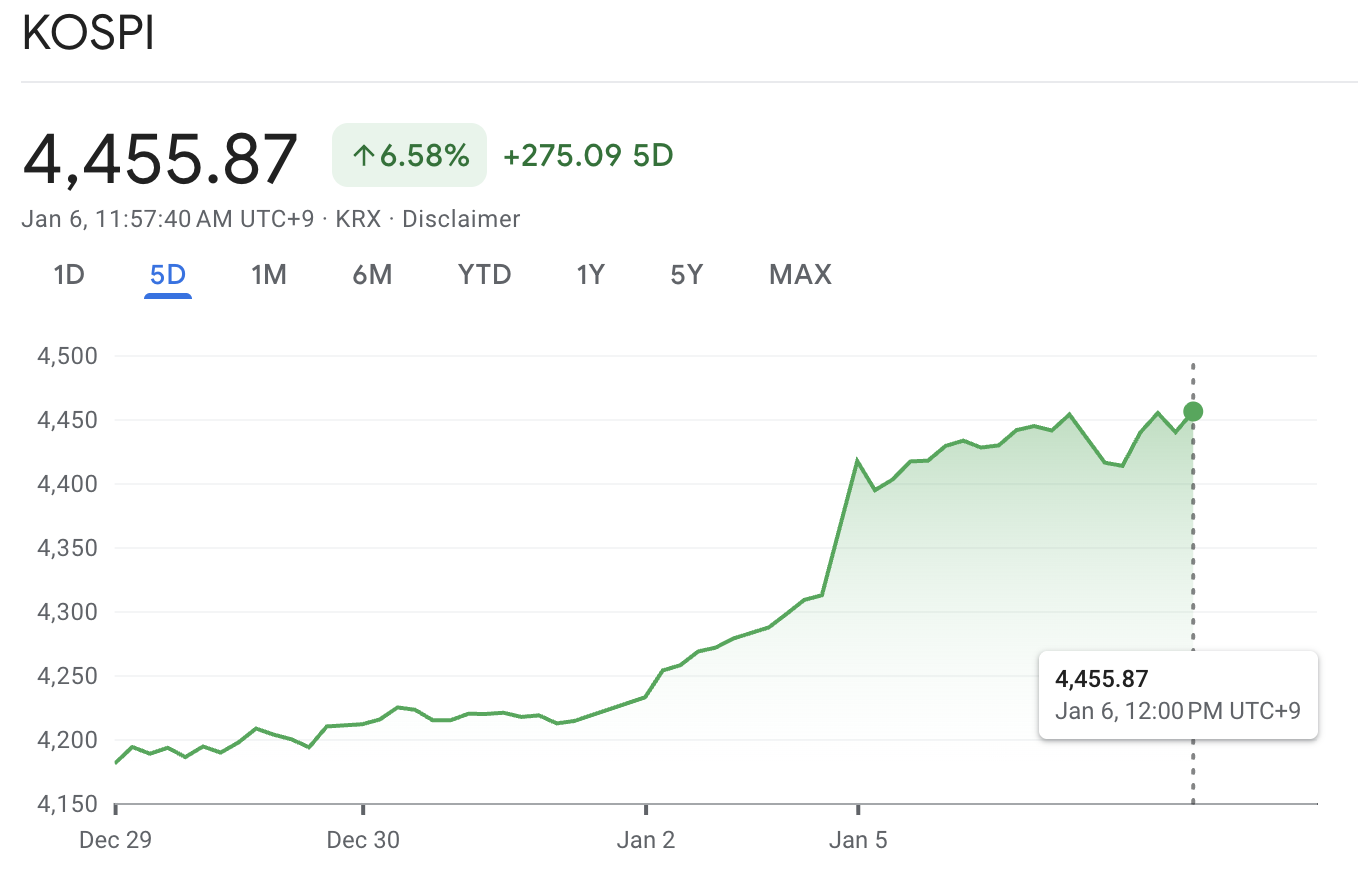Click the 4,500 y-axis gridline label
This screenshot has height=882, width=1358.
(x=69, y=356)
